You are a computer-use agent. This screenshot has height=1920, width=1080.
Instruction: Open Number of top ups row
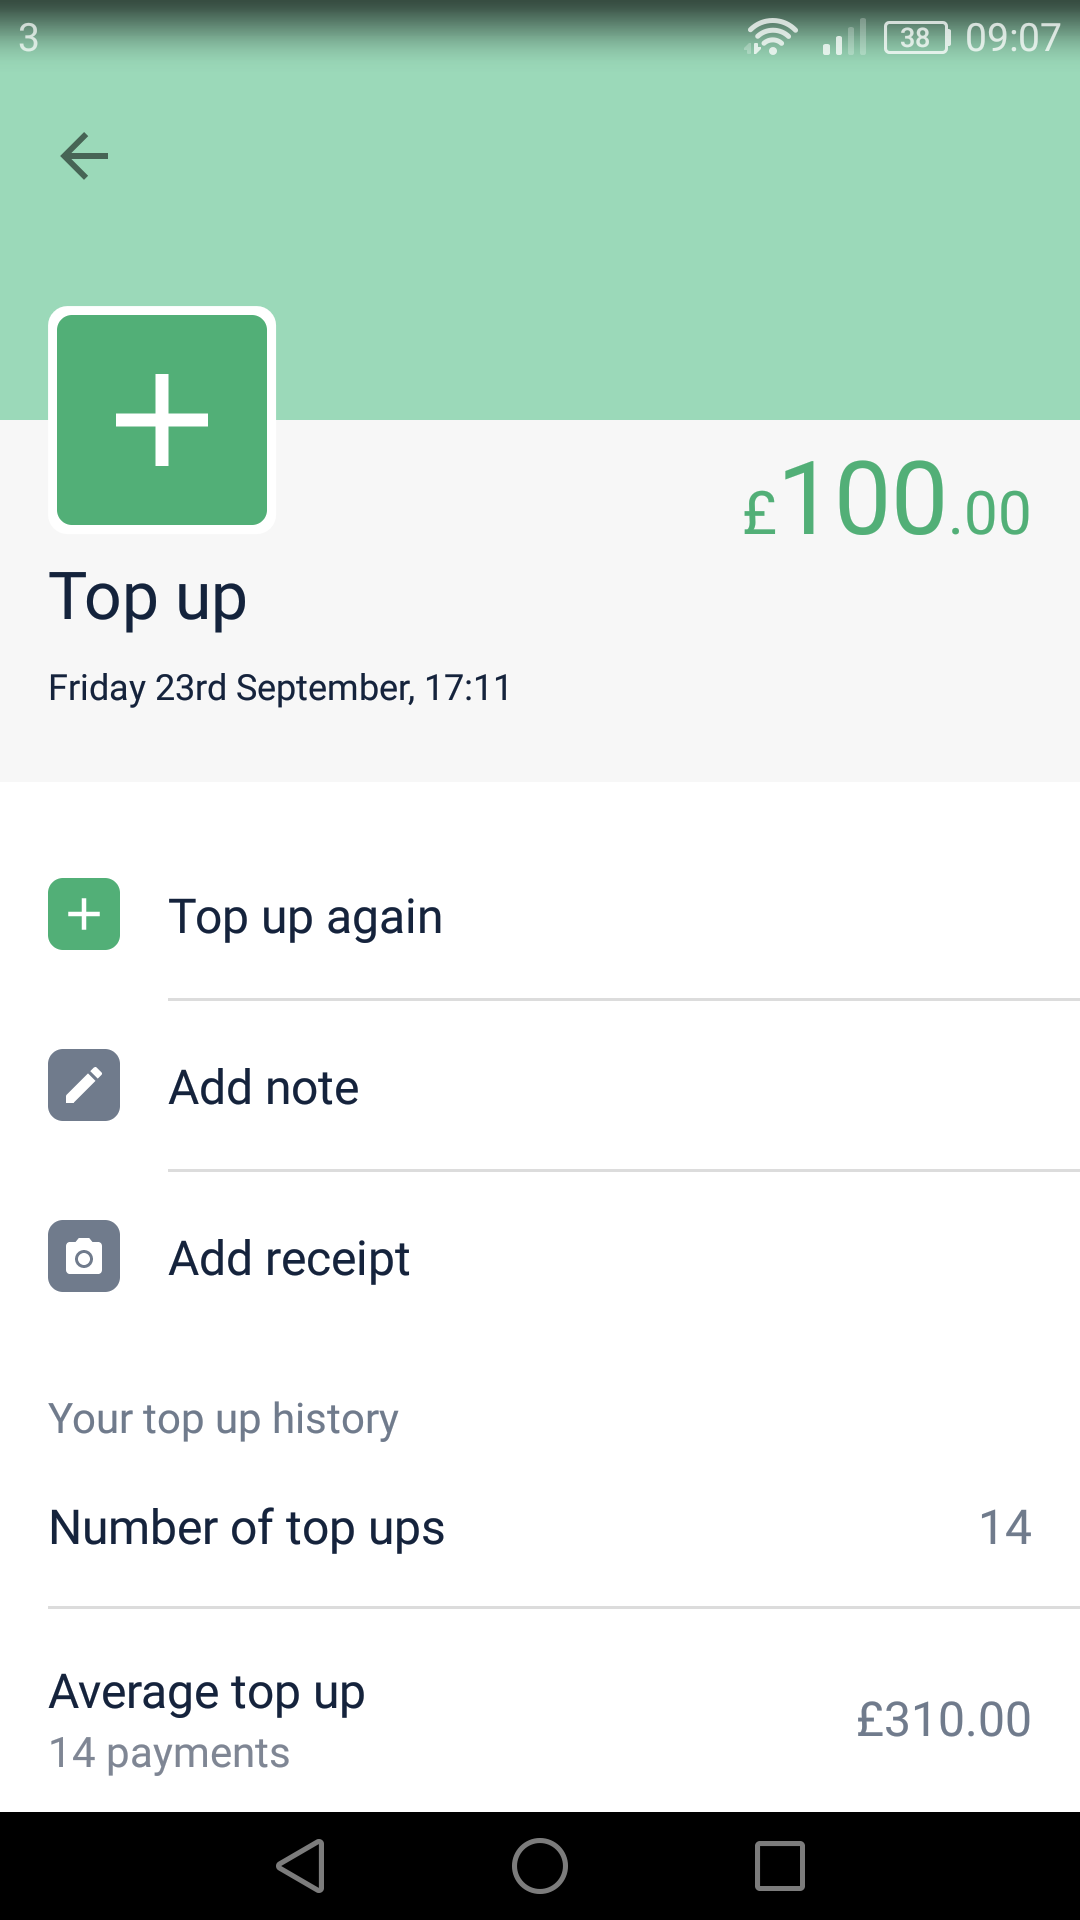coord(540,1528)
